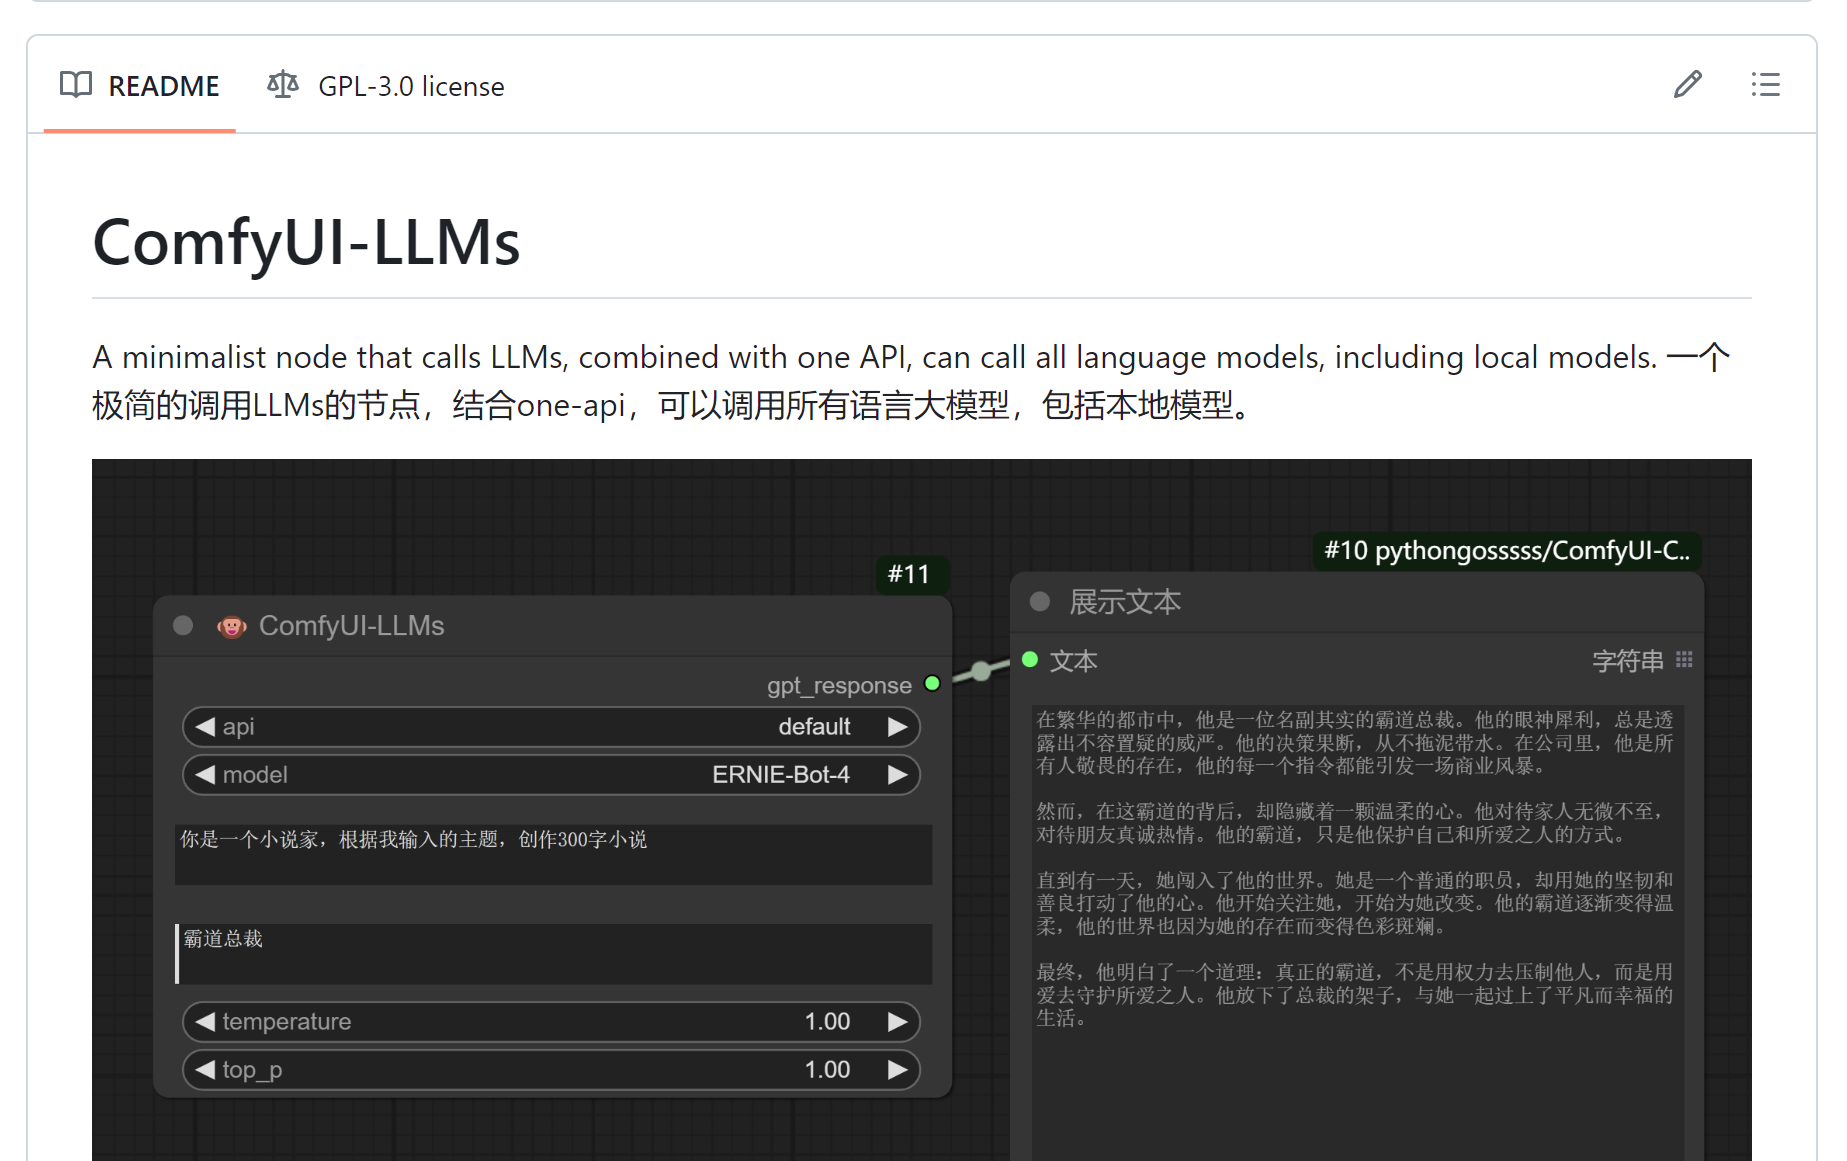The image size is (1847, 1161).
Task: Click the 霸道总裁 prompt text field
Action: pos(553,954)
